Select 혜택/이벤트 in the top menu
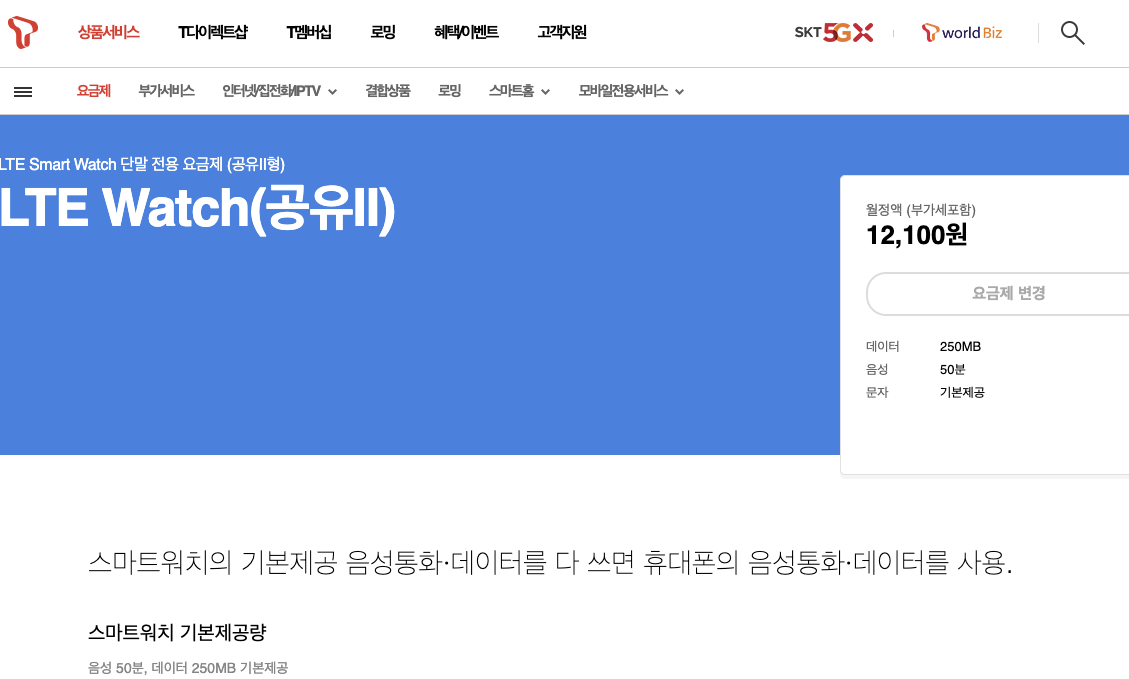Viewport: 1129px width, 679px height. pyautogui.click(x=466, y=32)
